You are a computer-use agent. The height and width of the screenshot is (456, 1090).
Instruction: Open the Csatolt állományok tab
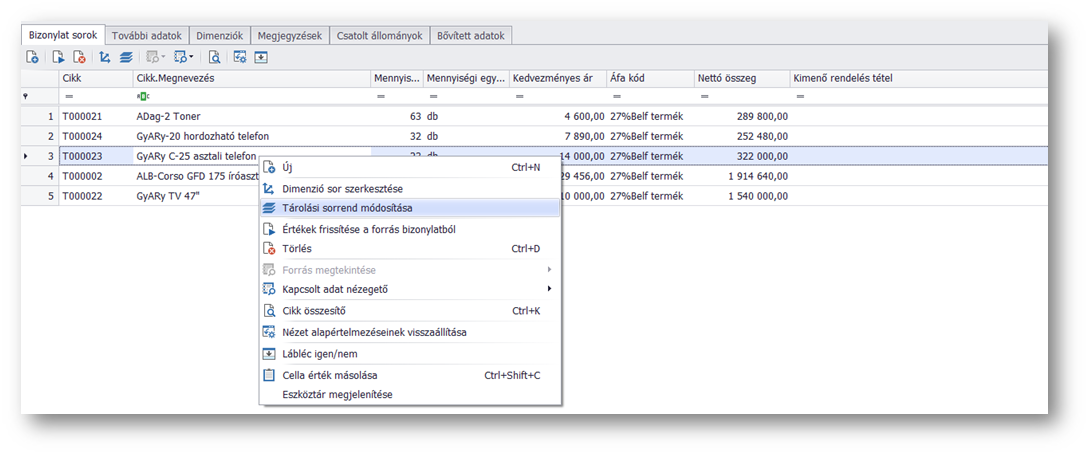378,36
